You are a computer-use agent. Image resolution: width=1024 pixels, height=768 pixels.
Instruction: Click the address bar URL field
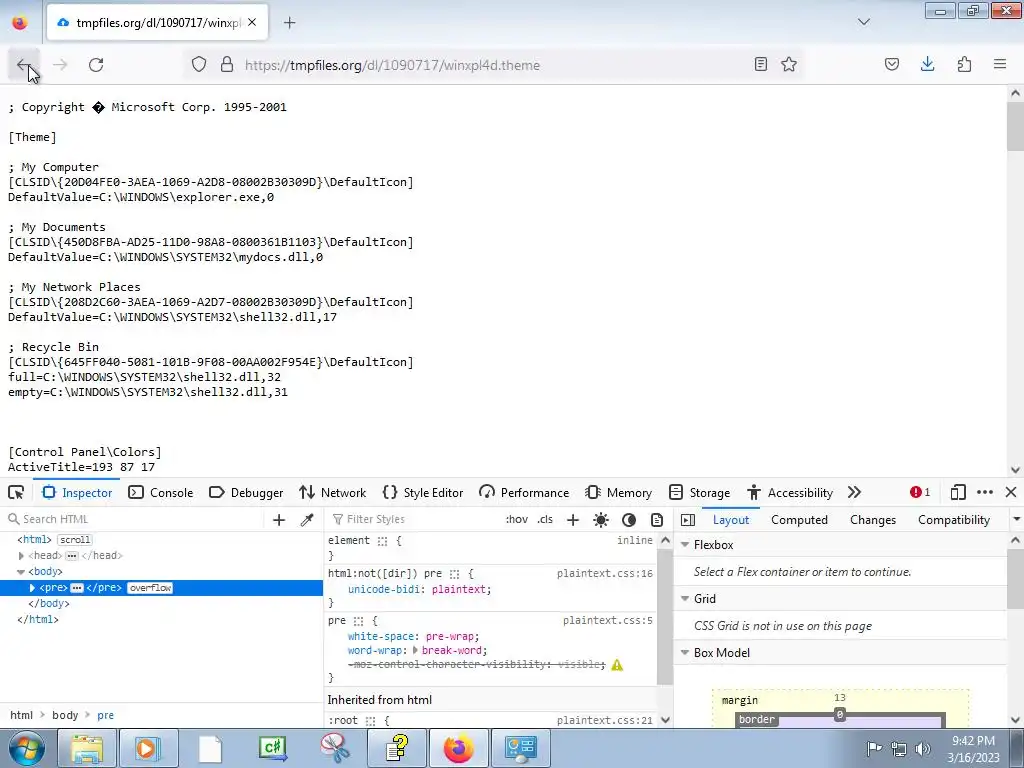click(x=496, y=65)
